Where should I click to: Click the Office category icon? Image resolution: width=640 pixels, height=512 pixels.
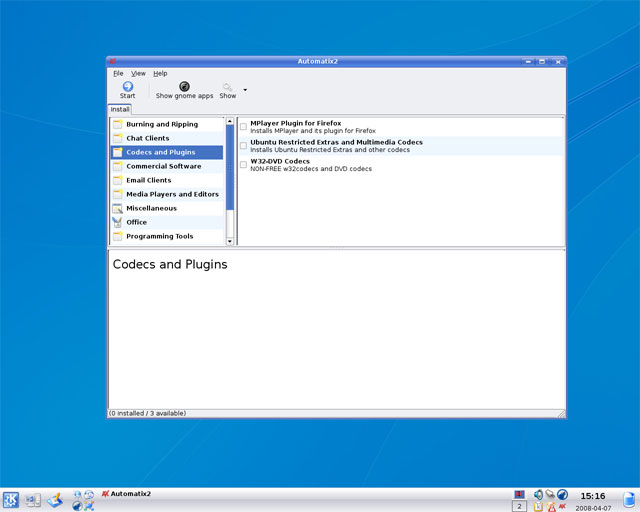(x=118, y=222)
